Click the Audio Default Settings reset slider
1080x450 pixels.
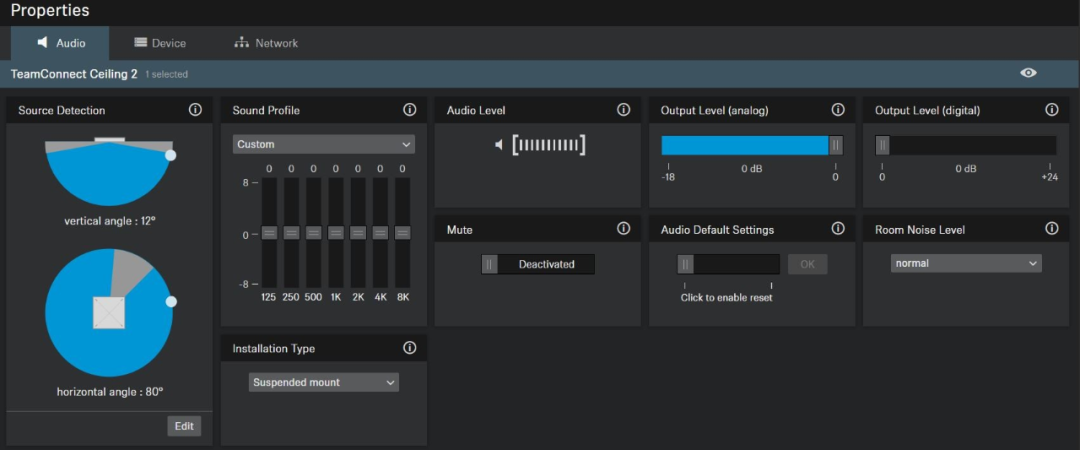(728, 264)
